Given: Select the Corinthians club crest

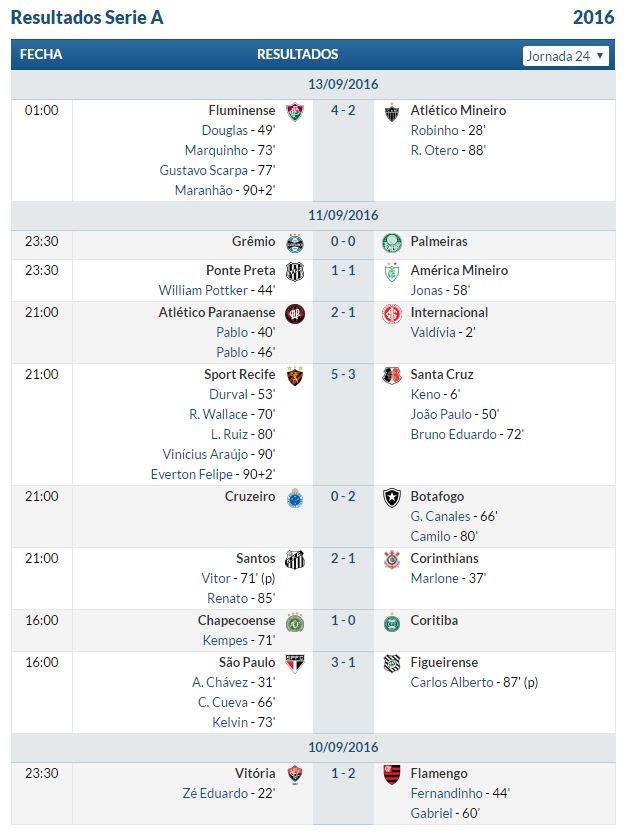Looking at the screenshot, I should click(392, 560).
